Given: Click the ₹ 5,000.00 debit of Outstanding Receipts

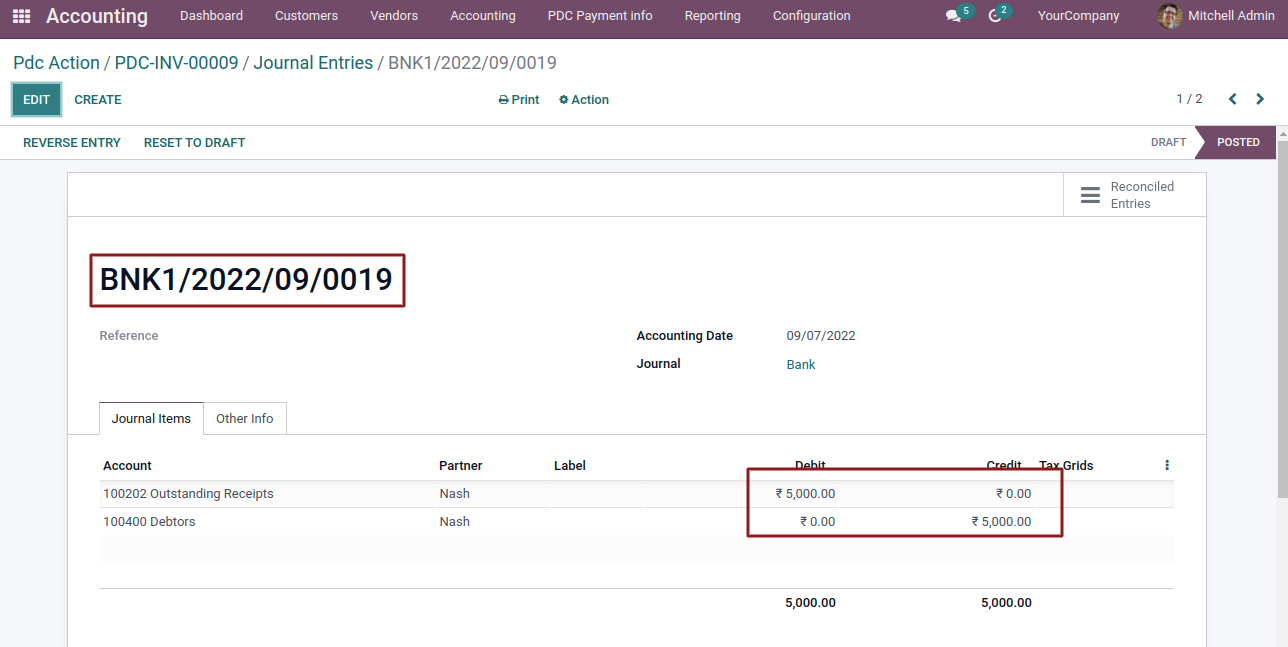Looking at the screenshot, I should click(805, 494).
